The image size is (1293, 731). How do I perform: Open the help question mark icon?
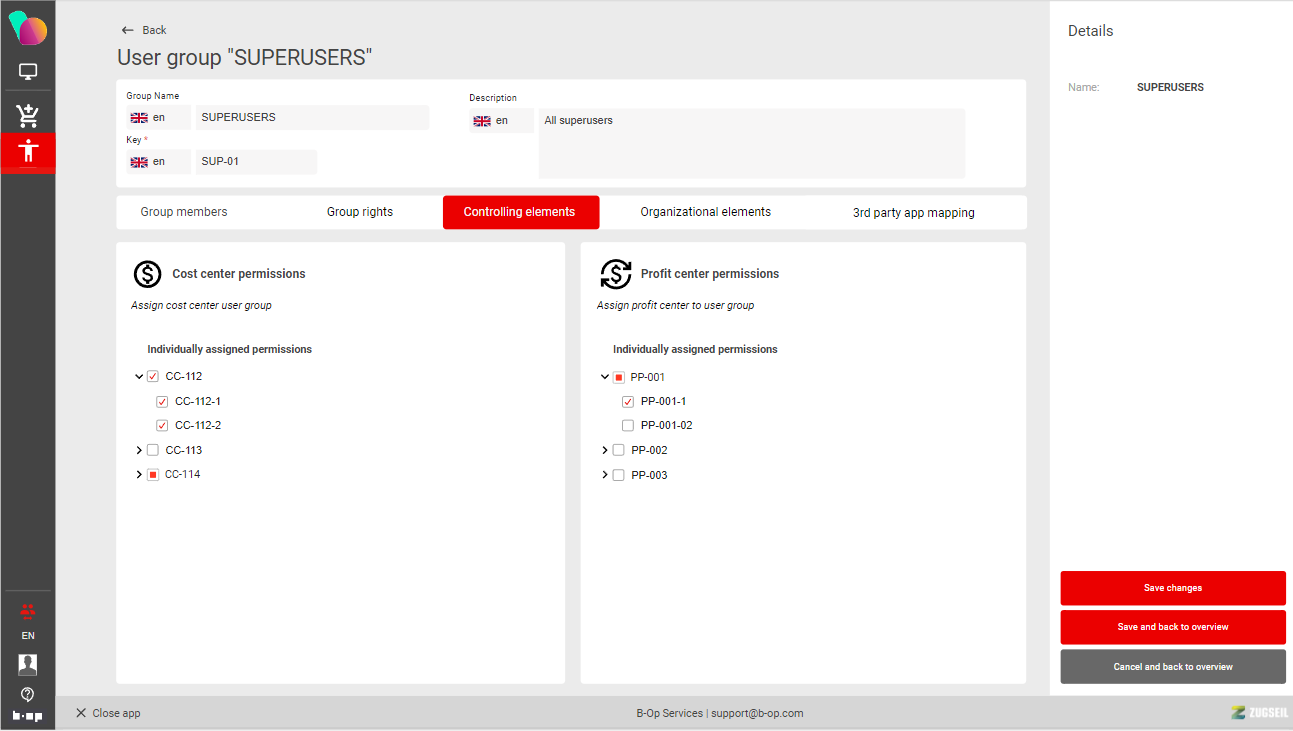(x=28, y=694)
